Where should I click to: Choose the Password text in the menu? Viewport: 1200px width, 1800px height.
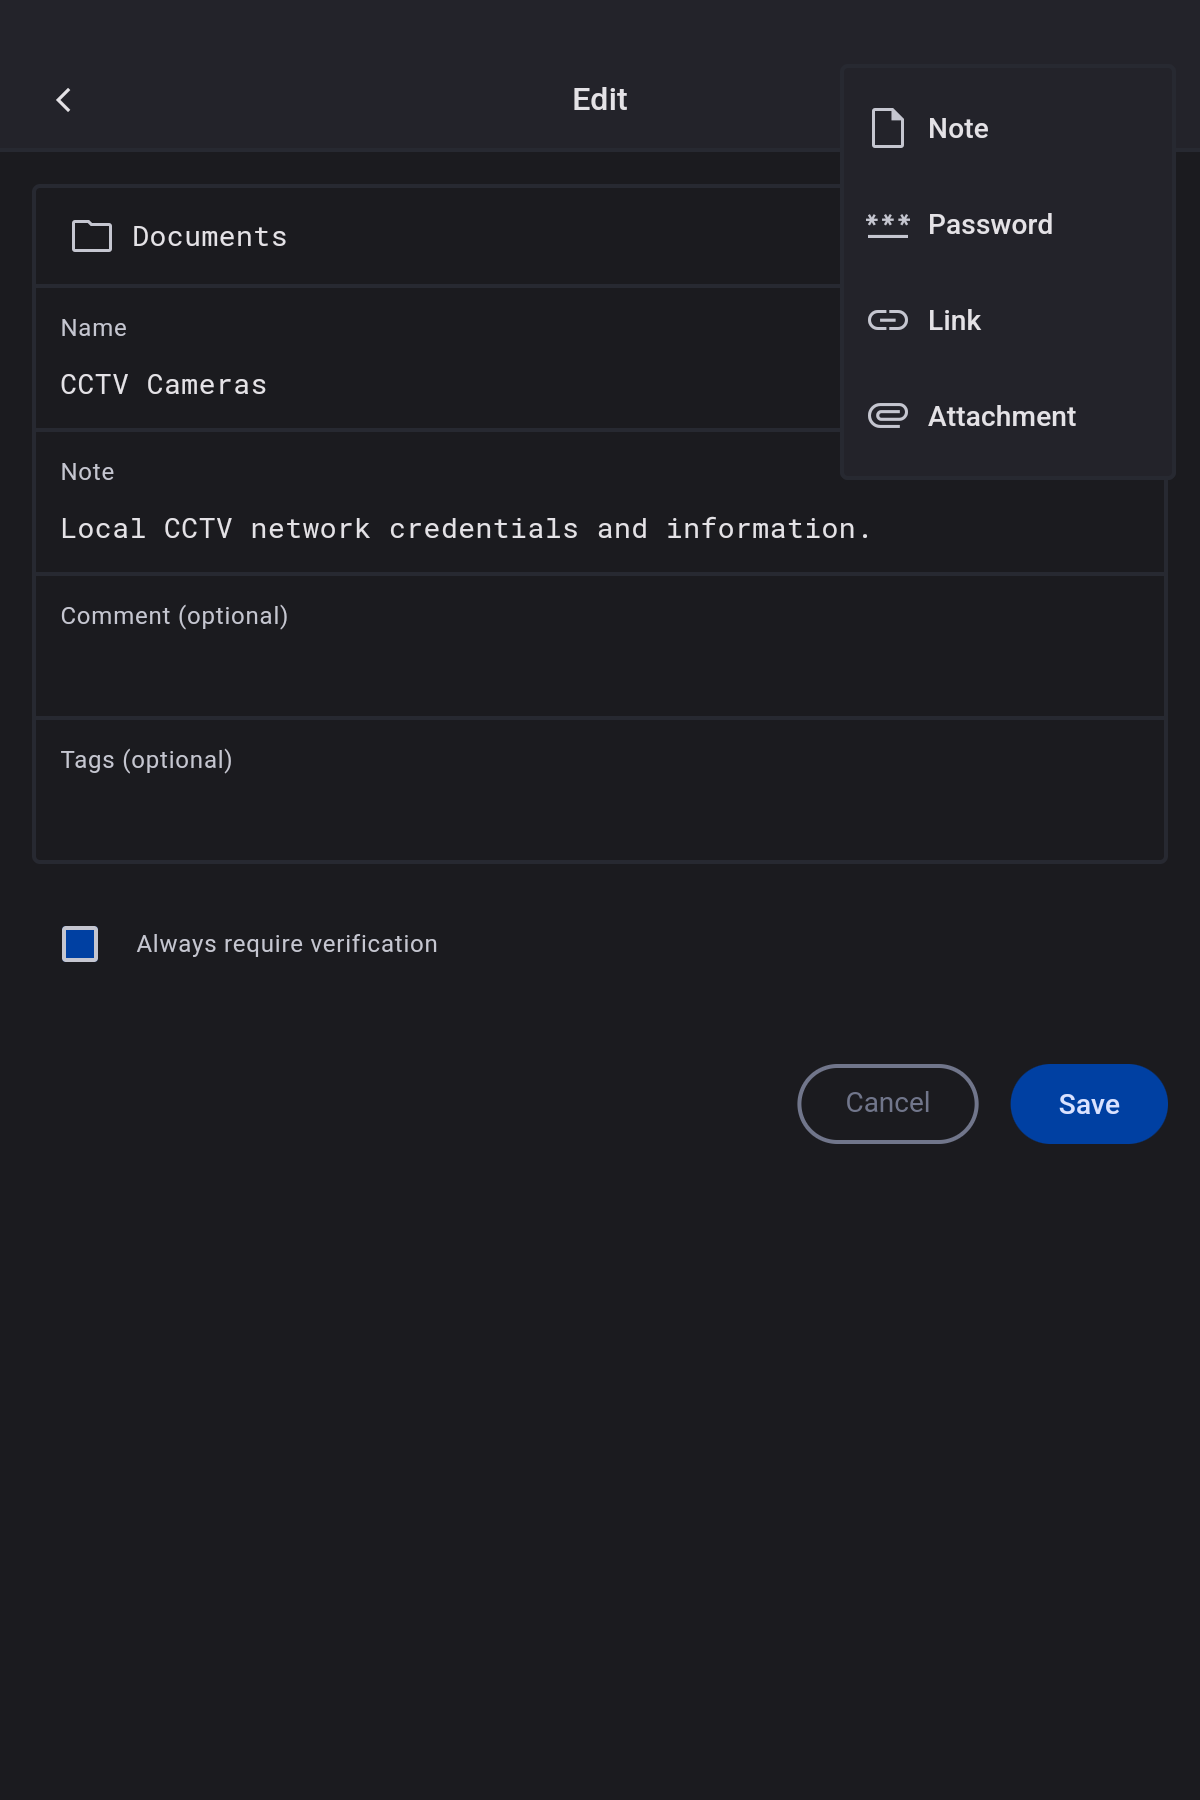tap(990, 224)
